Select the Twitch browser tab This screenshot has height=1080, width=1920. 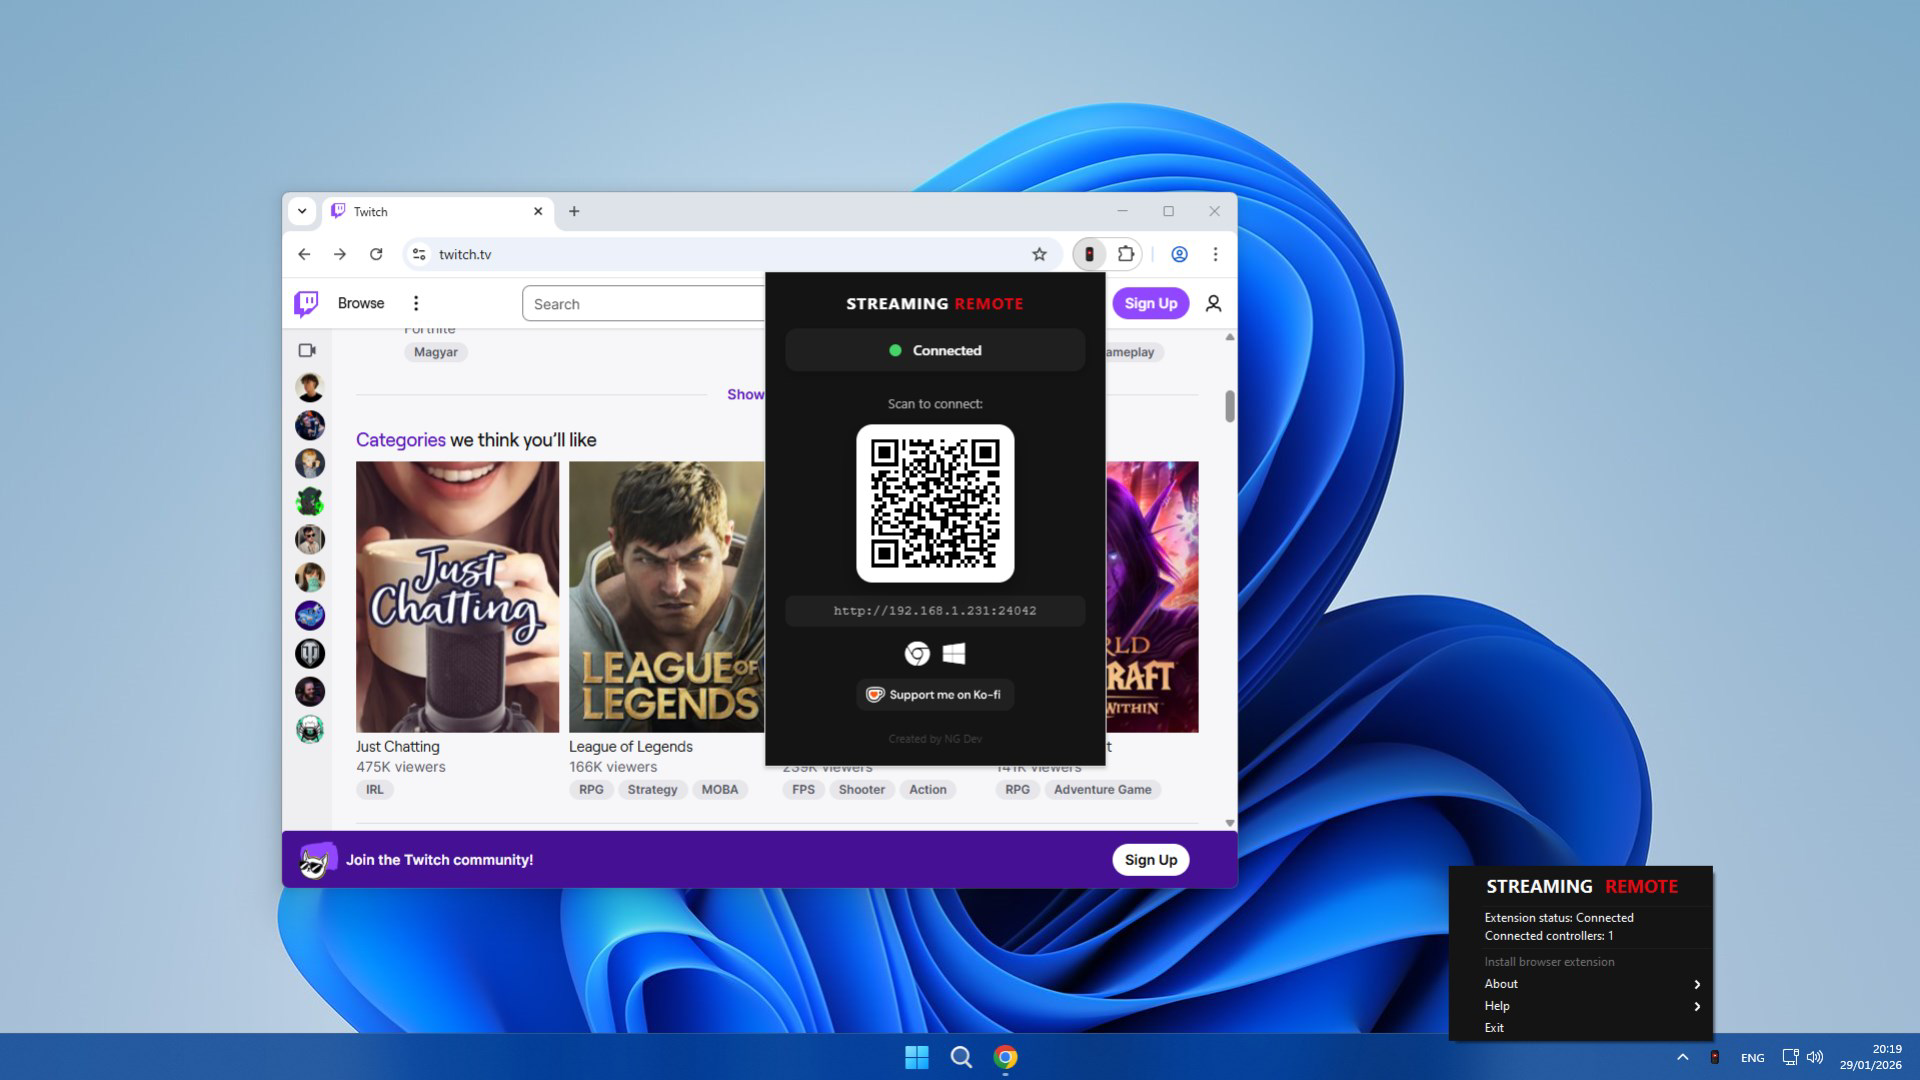(x=437, y=211)
